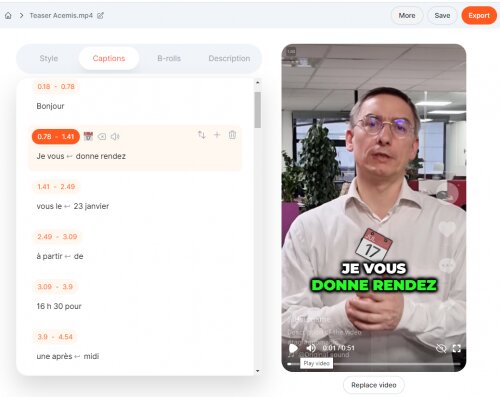The width and height of the screenshot is (500, 397).
Task: Add new caption with plus icon
Action: 217,135
